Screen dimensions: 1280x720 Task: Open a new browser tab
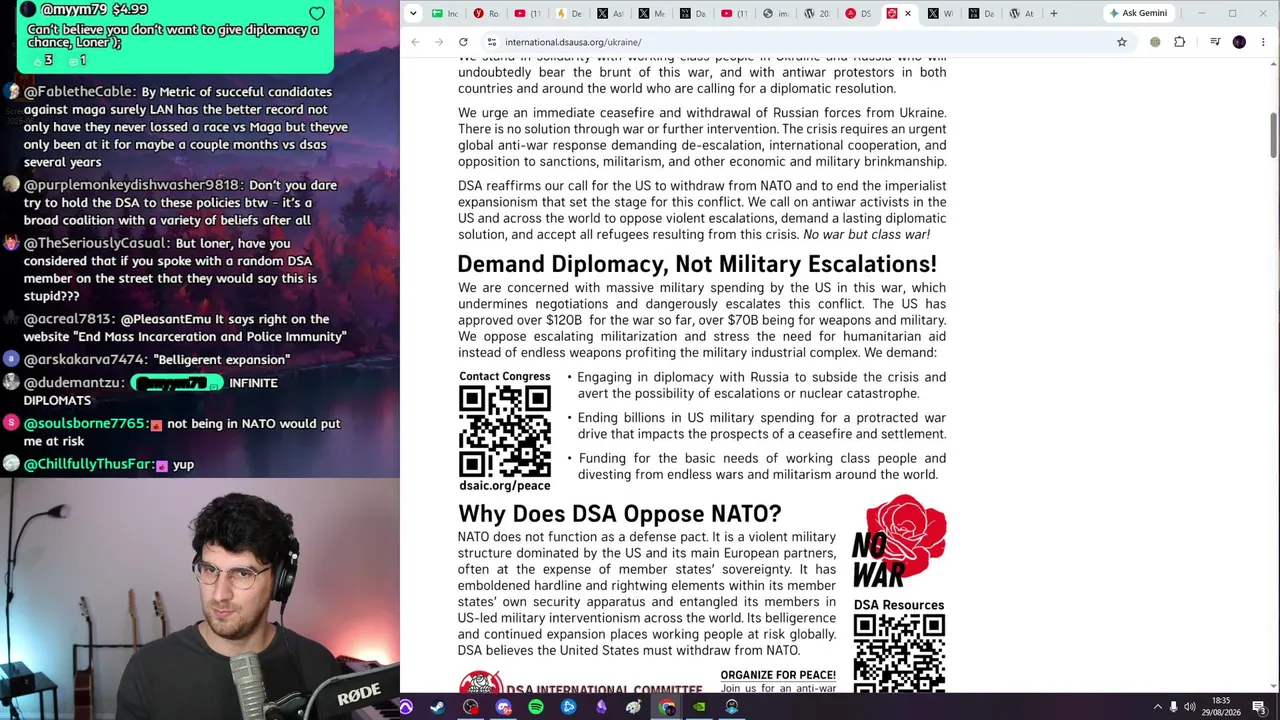pos(1053,13)
